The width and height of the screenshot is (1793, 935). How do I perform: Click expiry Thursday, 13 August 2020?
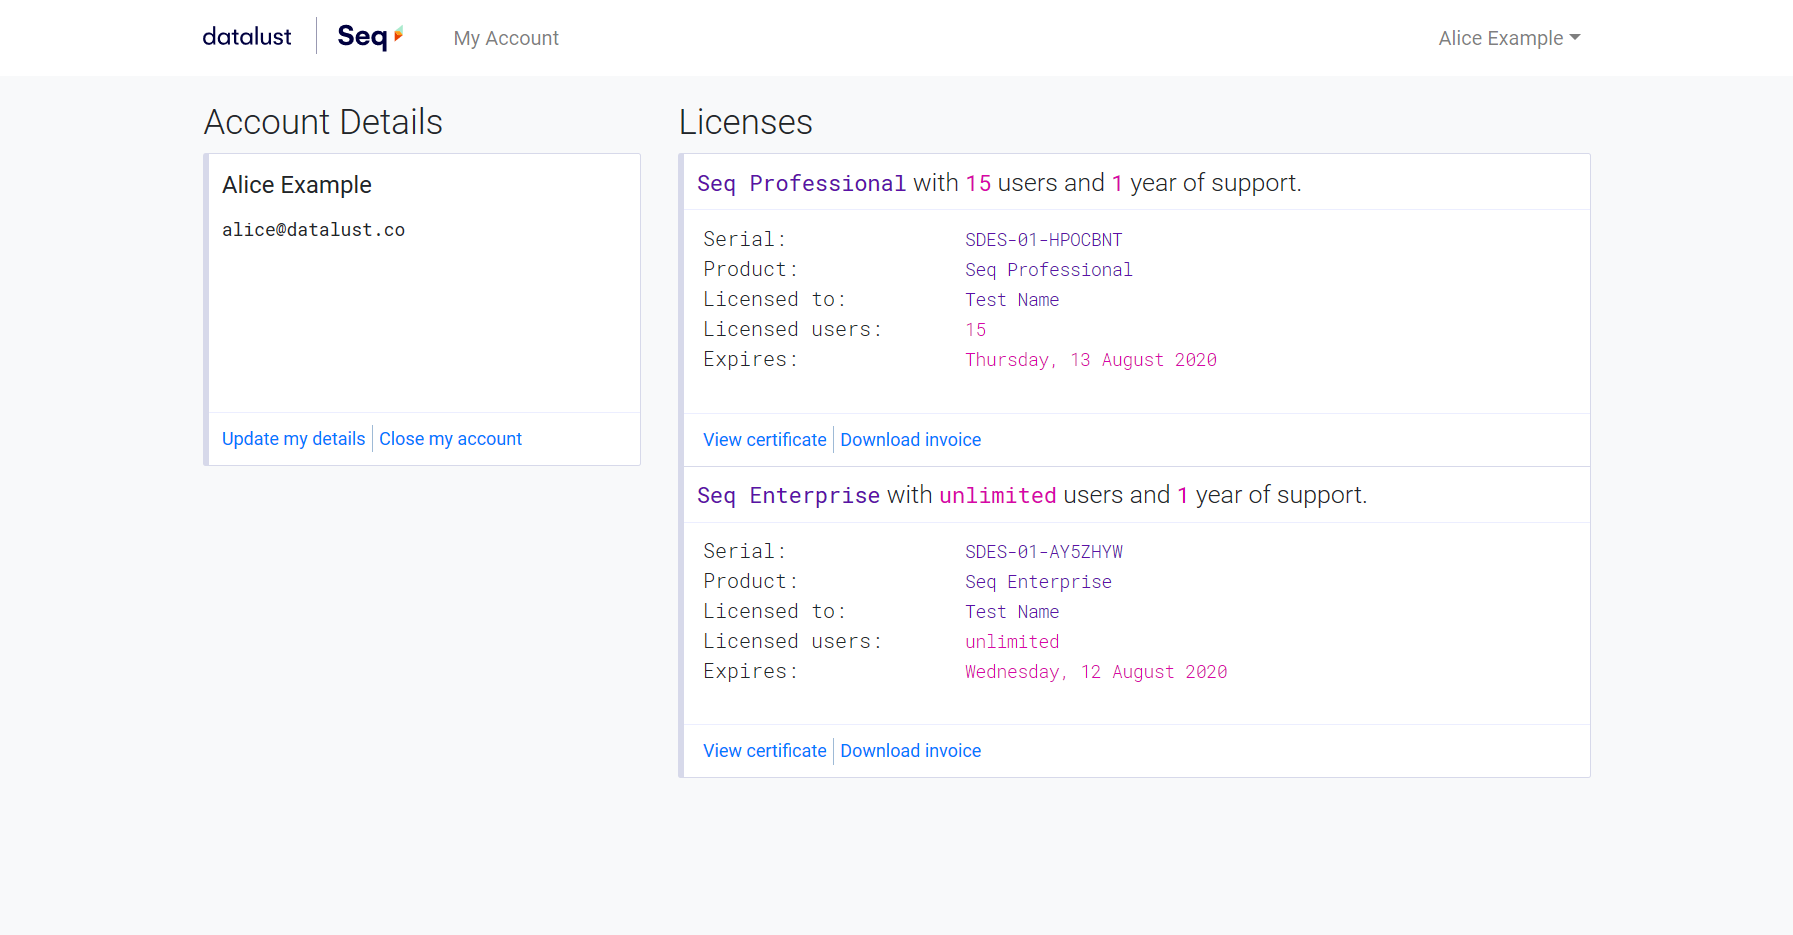tap(1091, 360)
